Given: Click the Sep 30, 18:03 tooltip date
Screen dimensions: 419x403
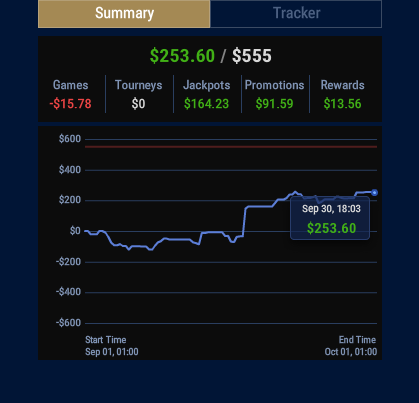Looking at the screenshot, I should click(x=331, y=209).
